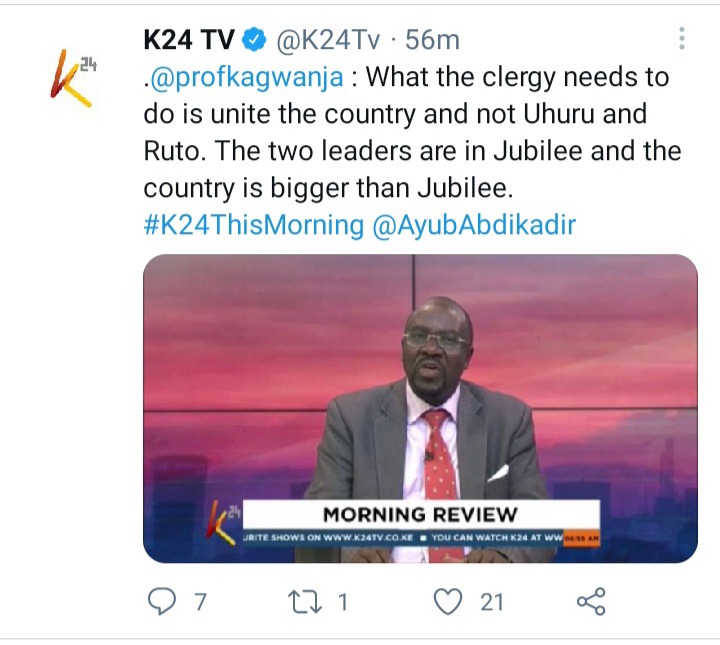
Task: Click likes count number 21
Action: click(x=492, y=602)
